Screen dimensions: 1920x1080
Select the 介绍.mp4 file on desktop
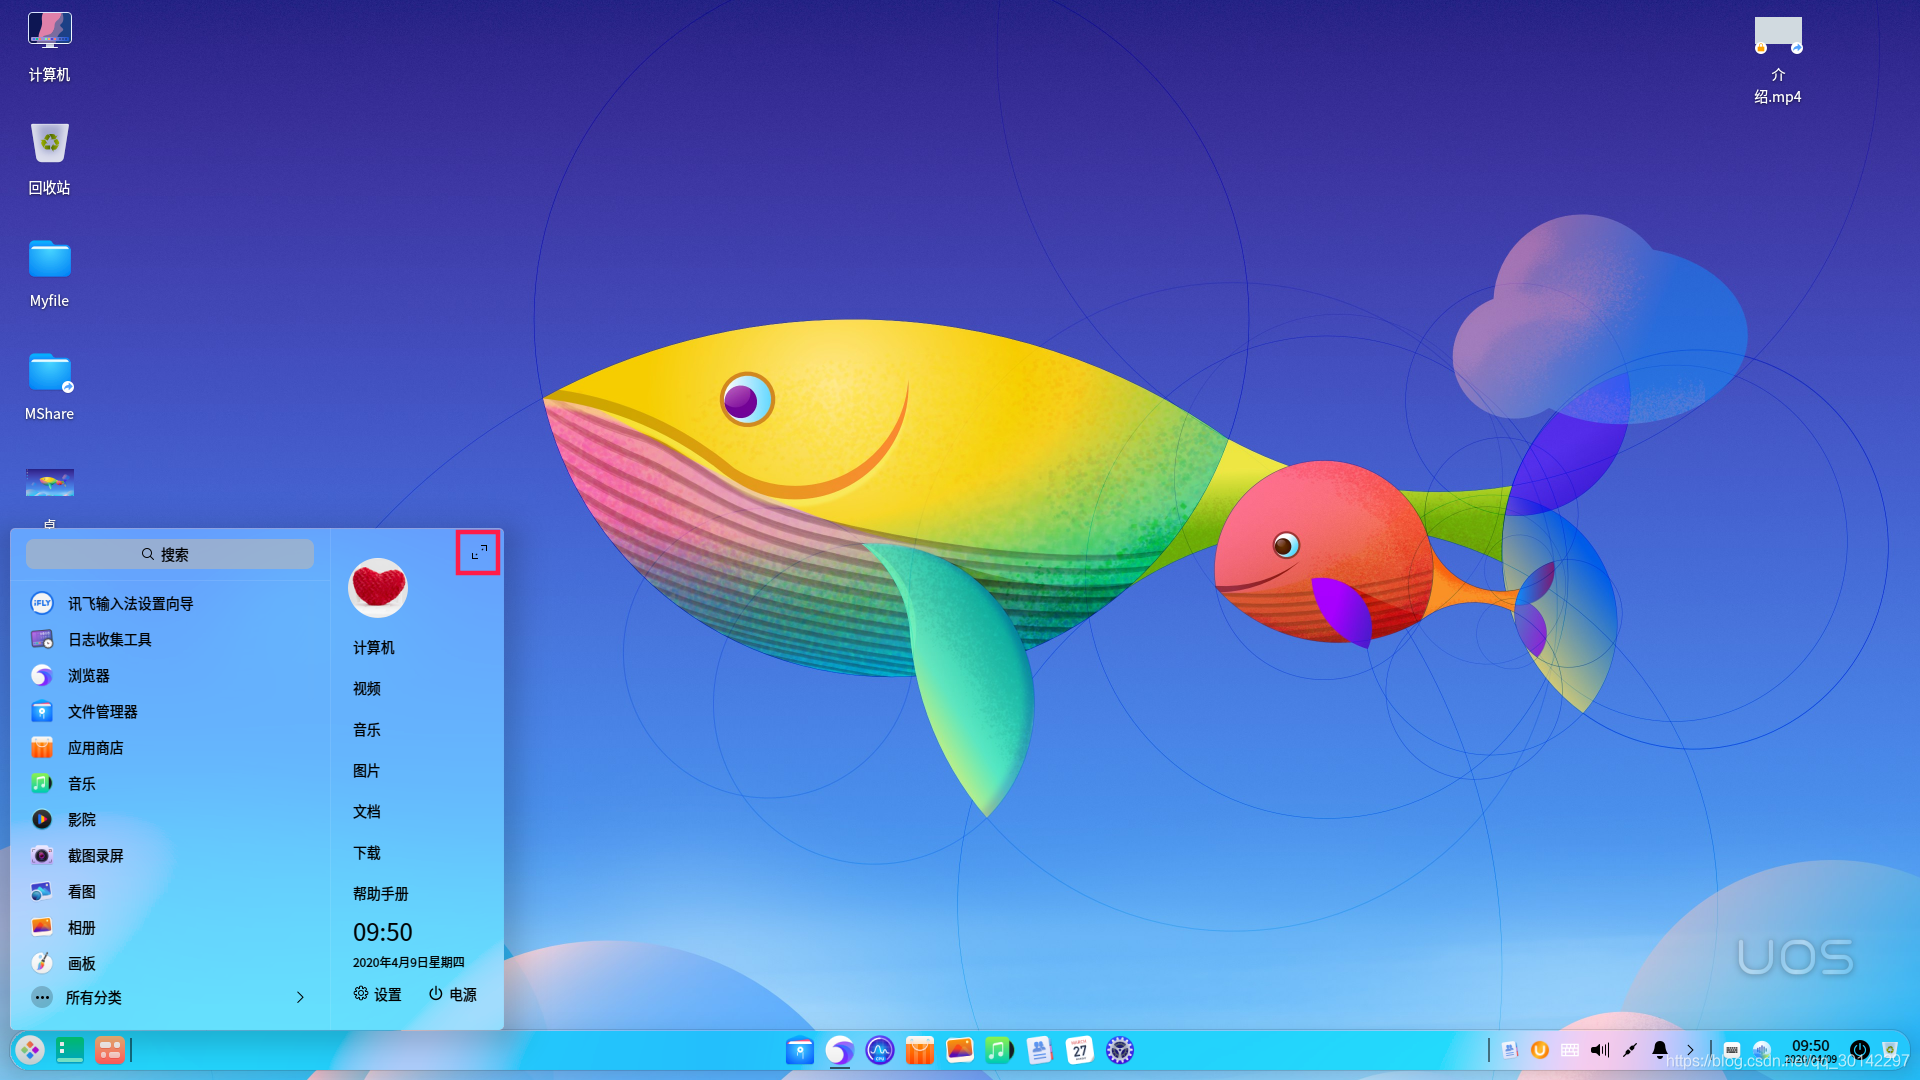click(x=1778, y=60)
